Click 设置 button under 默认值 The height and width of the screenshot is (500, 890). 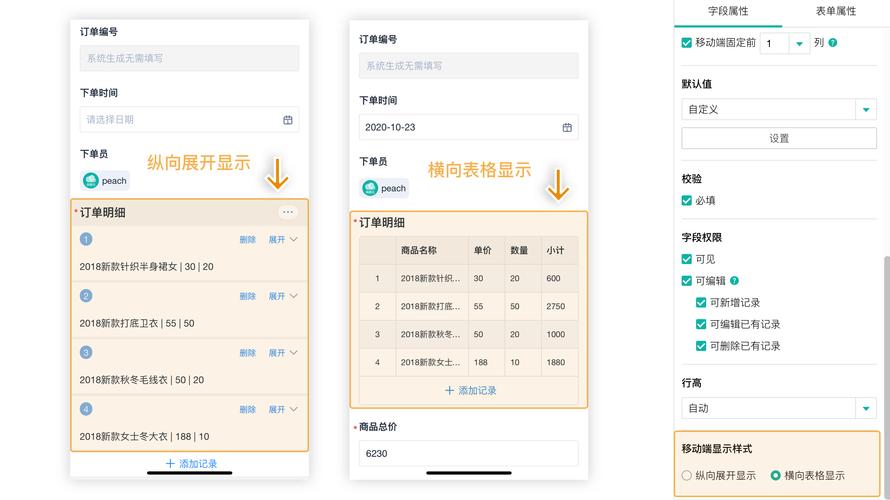pyautogui.click(x=779, y=138)
